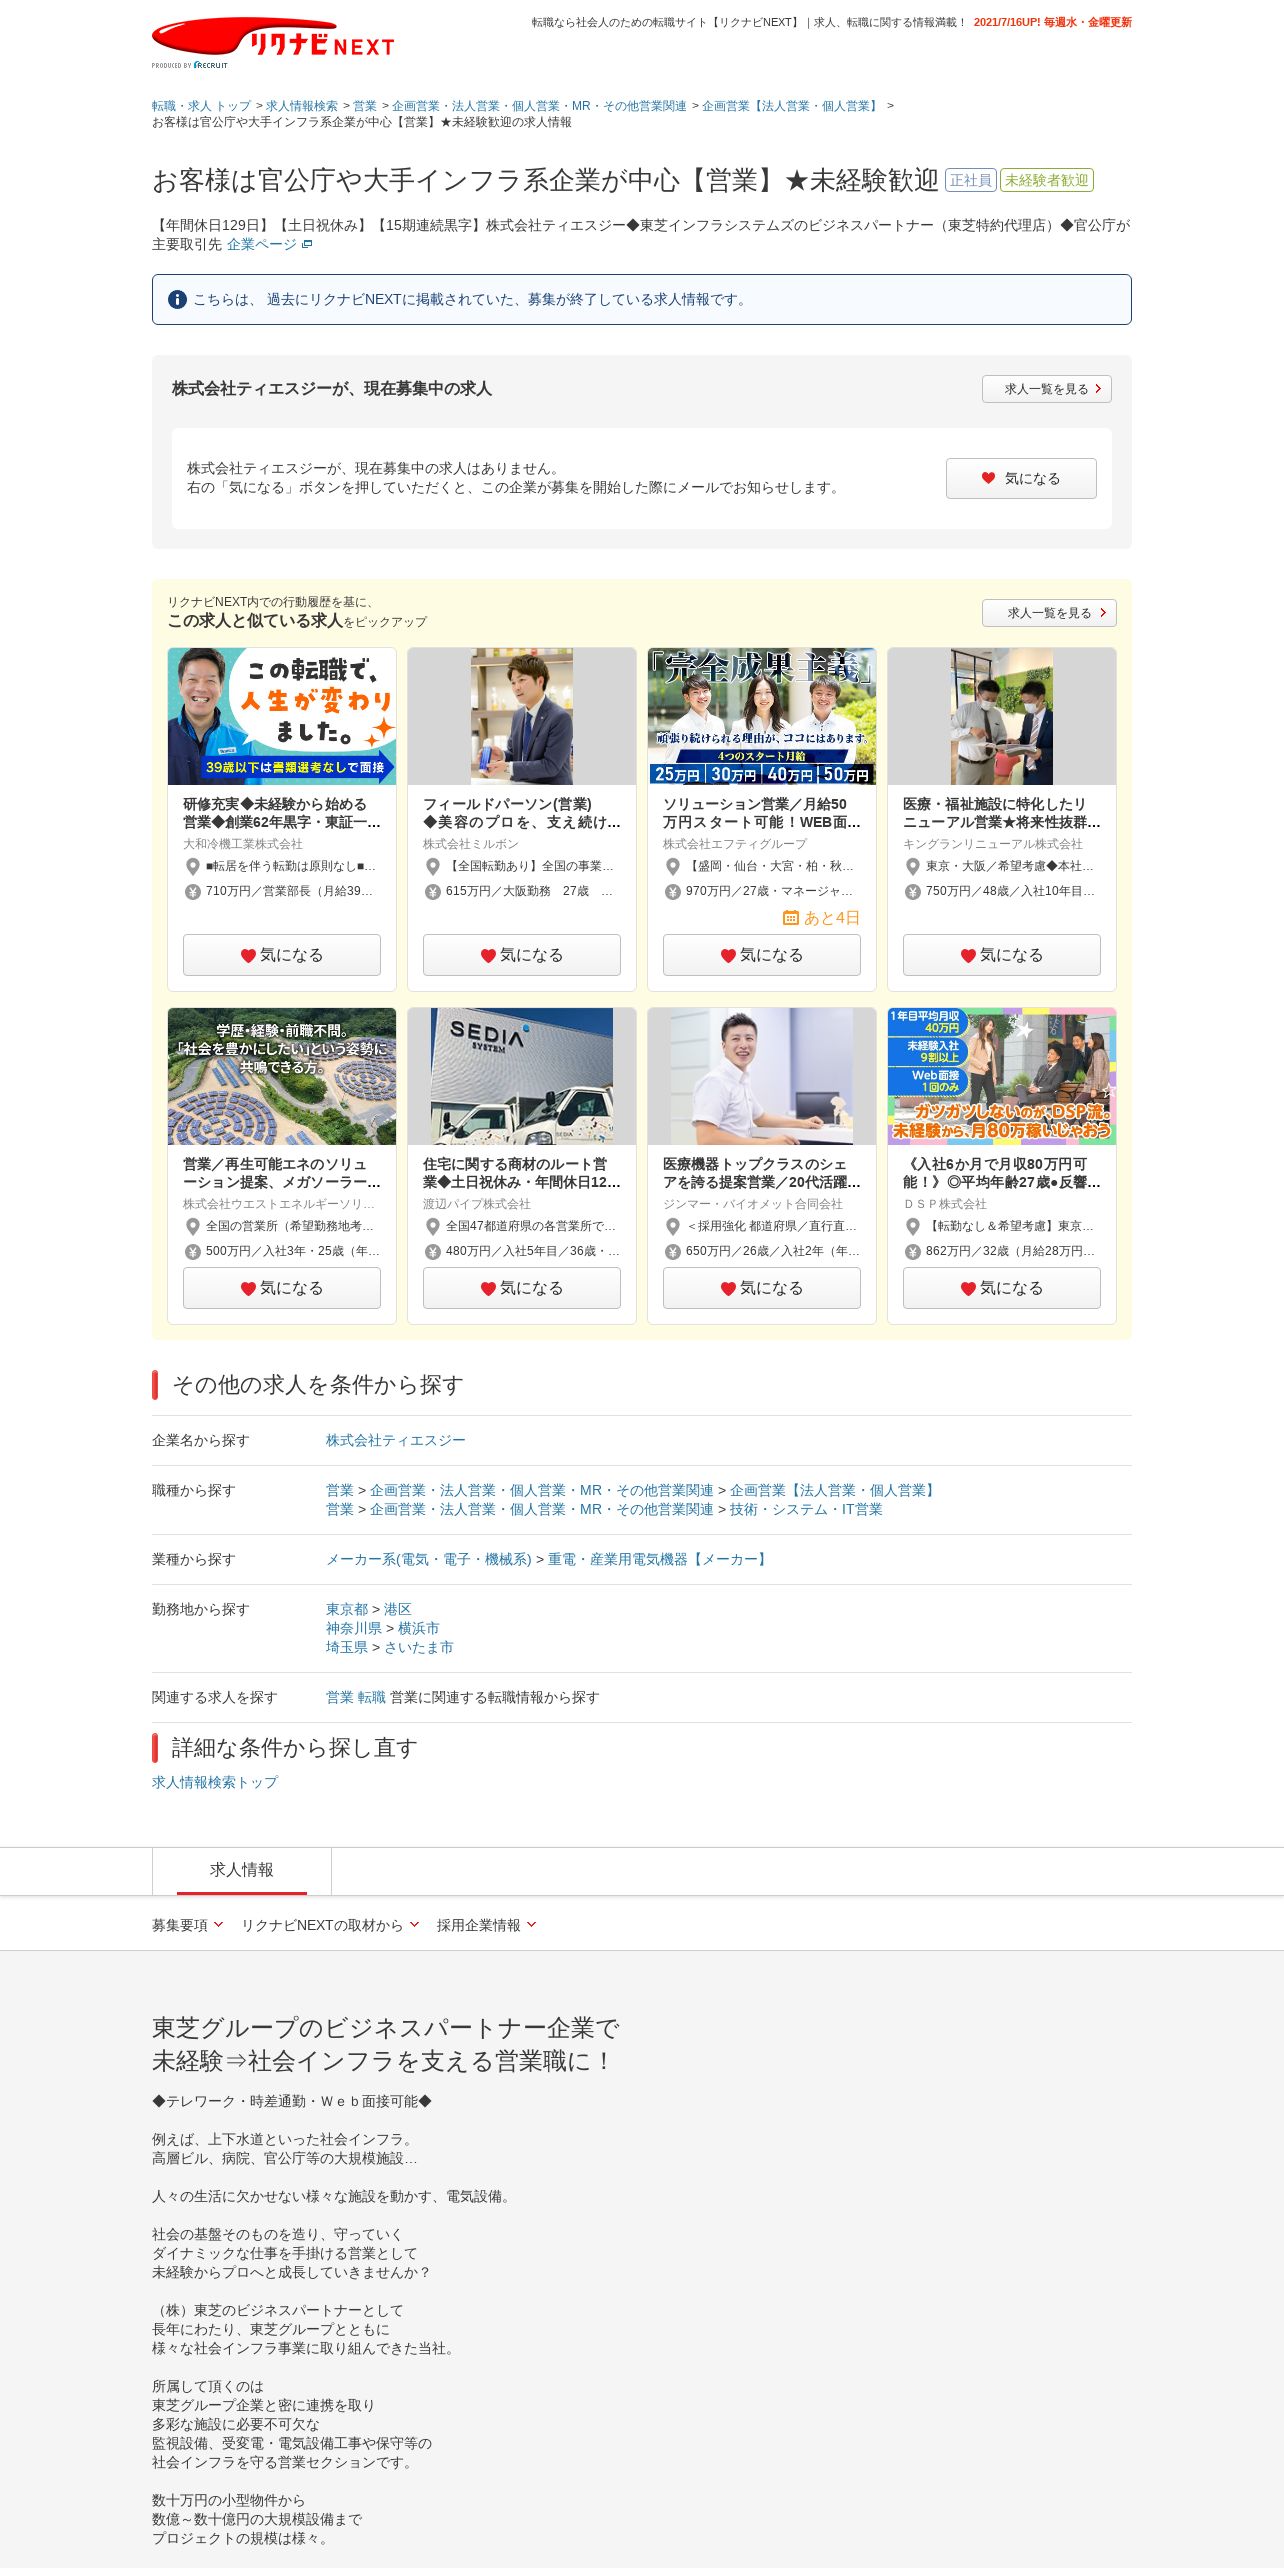The image size is (1284, 2568).
Task: Open 企画営業【法人営業・個人営業】 breadcrumb link
Action: point(791,106)
